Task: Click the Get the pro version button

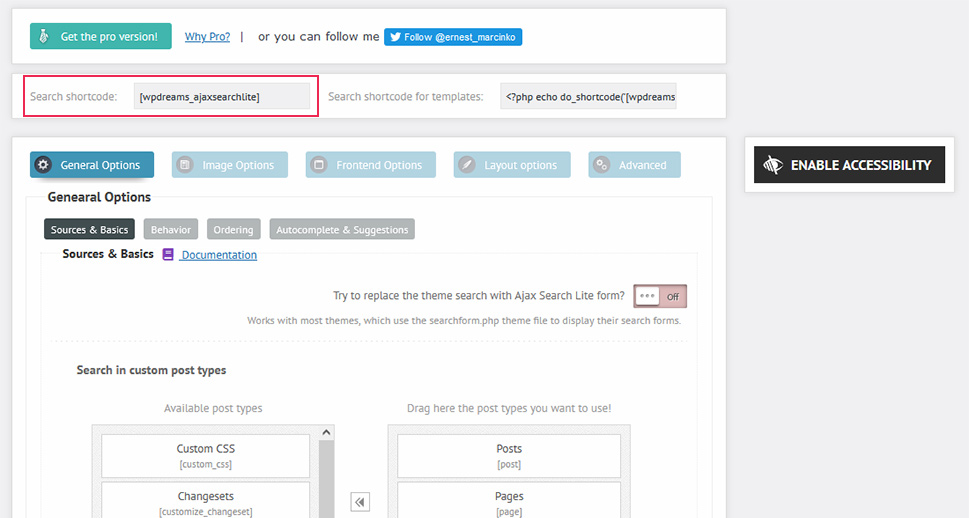Action: [101, 36]
